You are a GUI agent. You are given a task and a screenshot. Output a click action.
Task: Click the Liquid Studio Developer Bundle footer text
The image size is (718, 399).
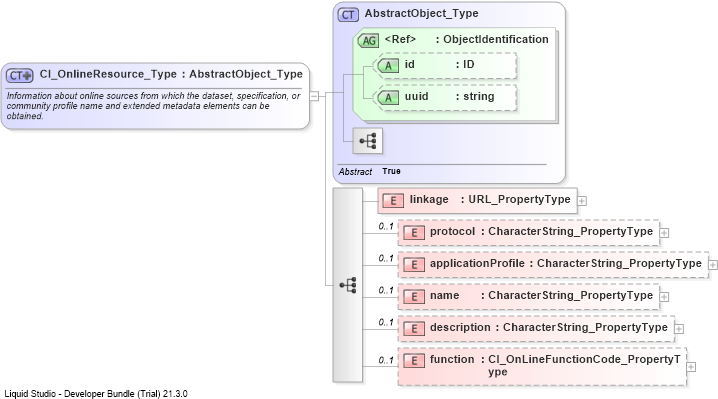pos(96,394)
